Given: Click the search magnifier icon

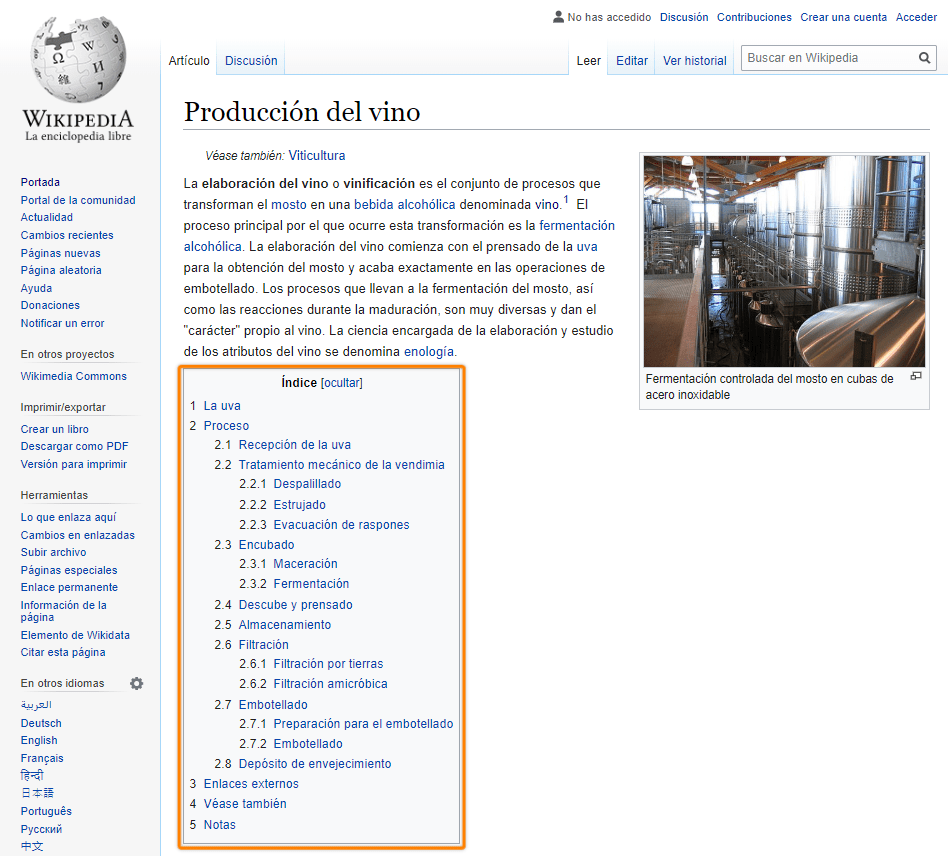Looking at the screenshot, I should pyautogui.click(x=925, y=58).
